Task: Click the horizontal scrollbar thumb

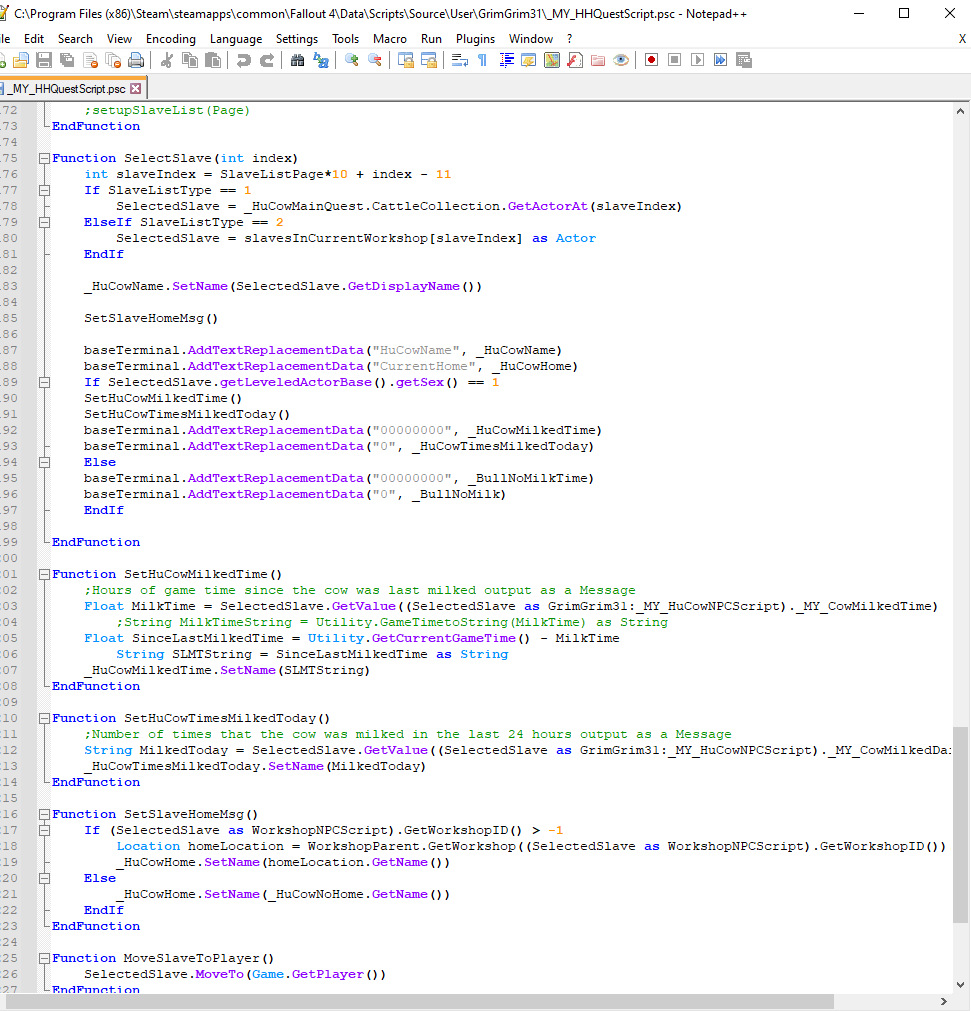Action: (420, 1001)
